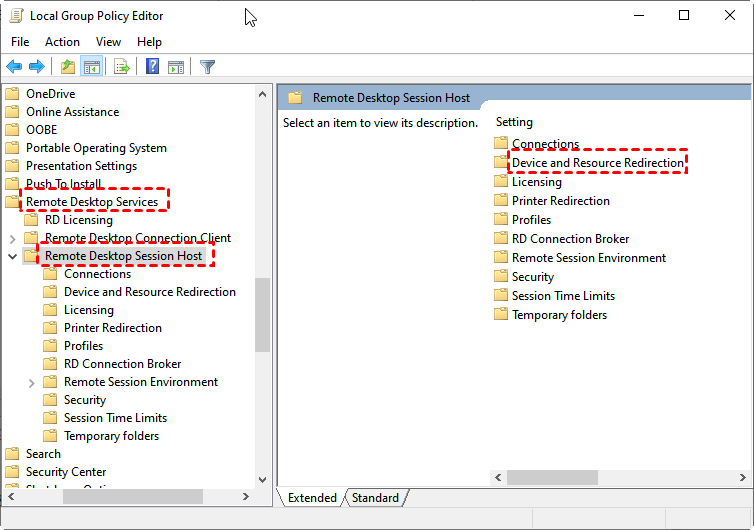Collapse the Remote Desktop Session Host node
Viewport: 754px width, 530px height.
[13, 256]
